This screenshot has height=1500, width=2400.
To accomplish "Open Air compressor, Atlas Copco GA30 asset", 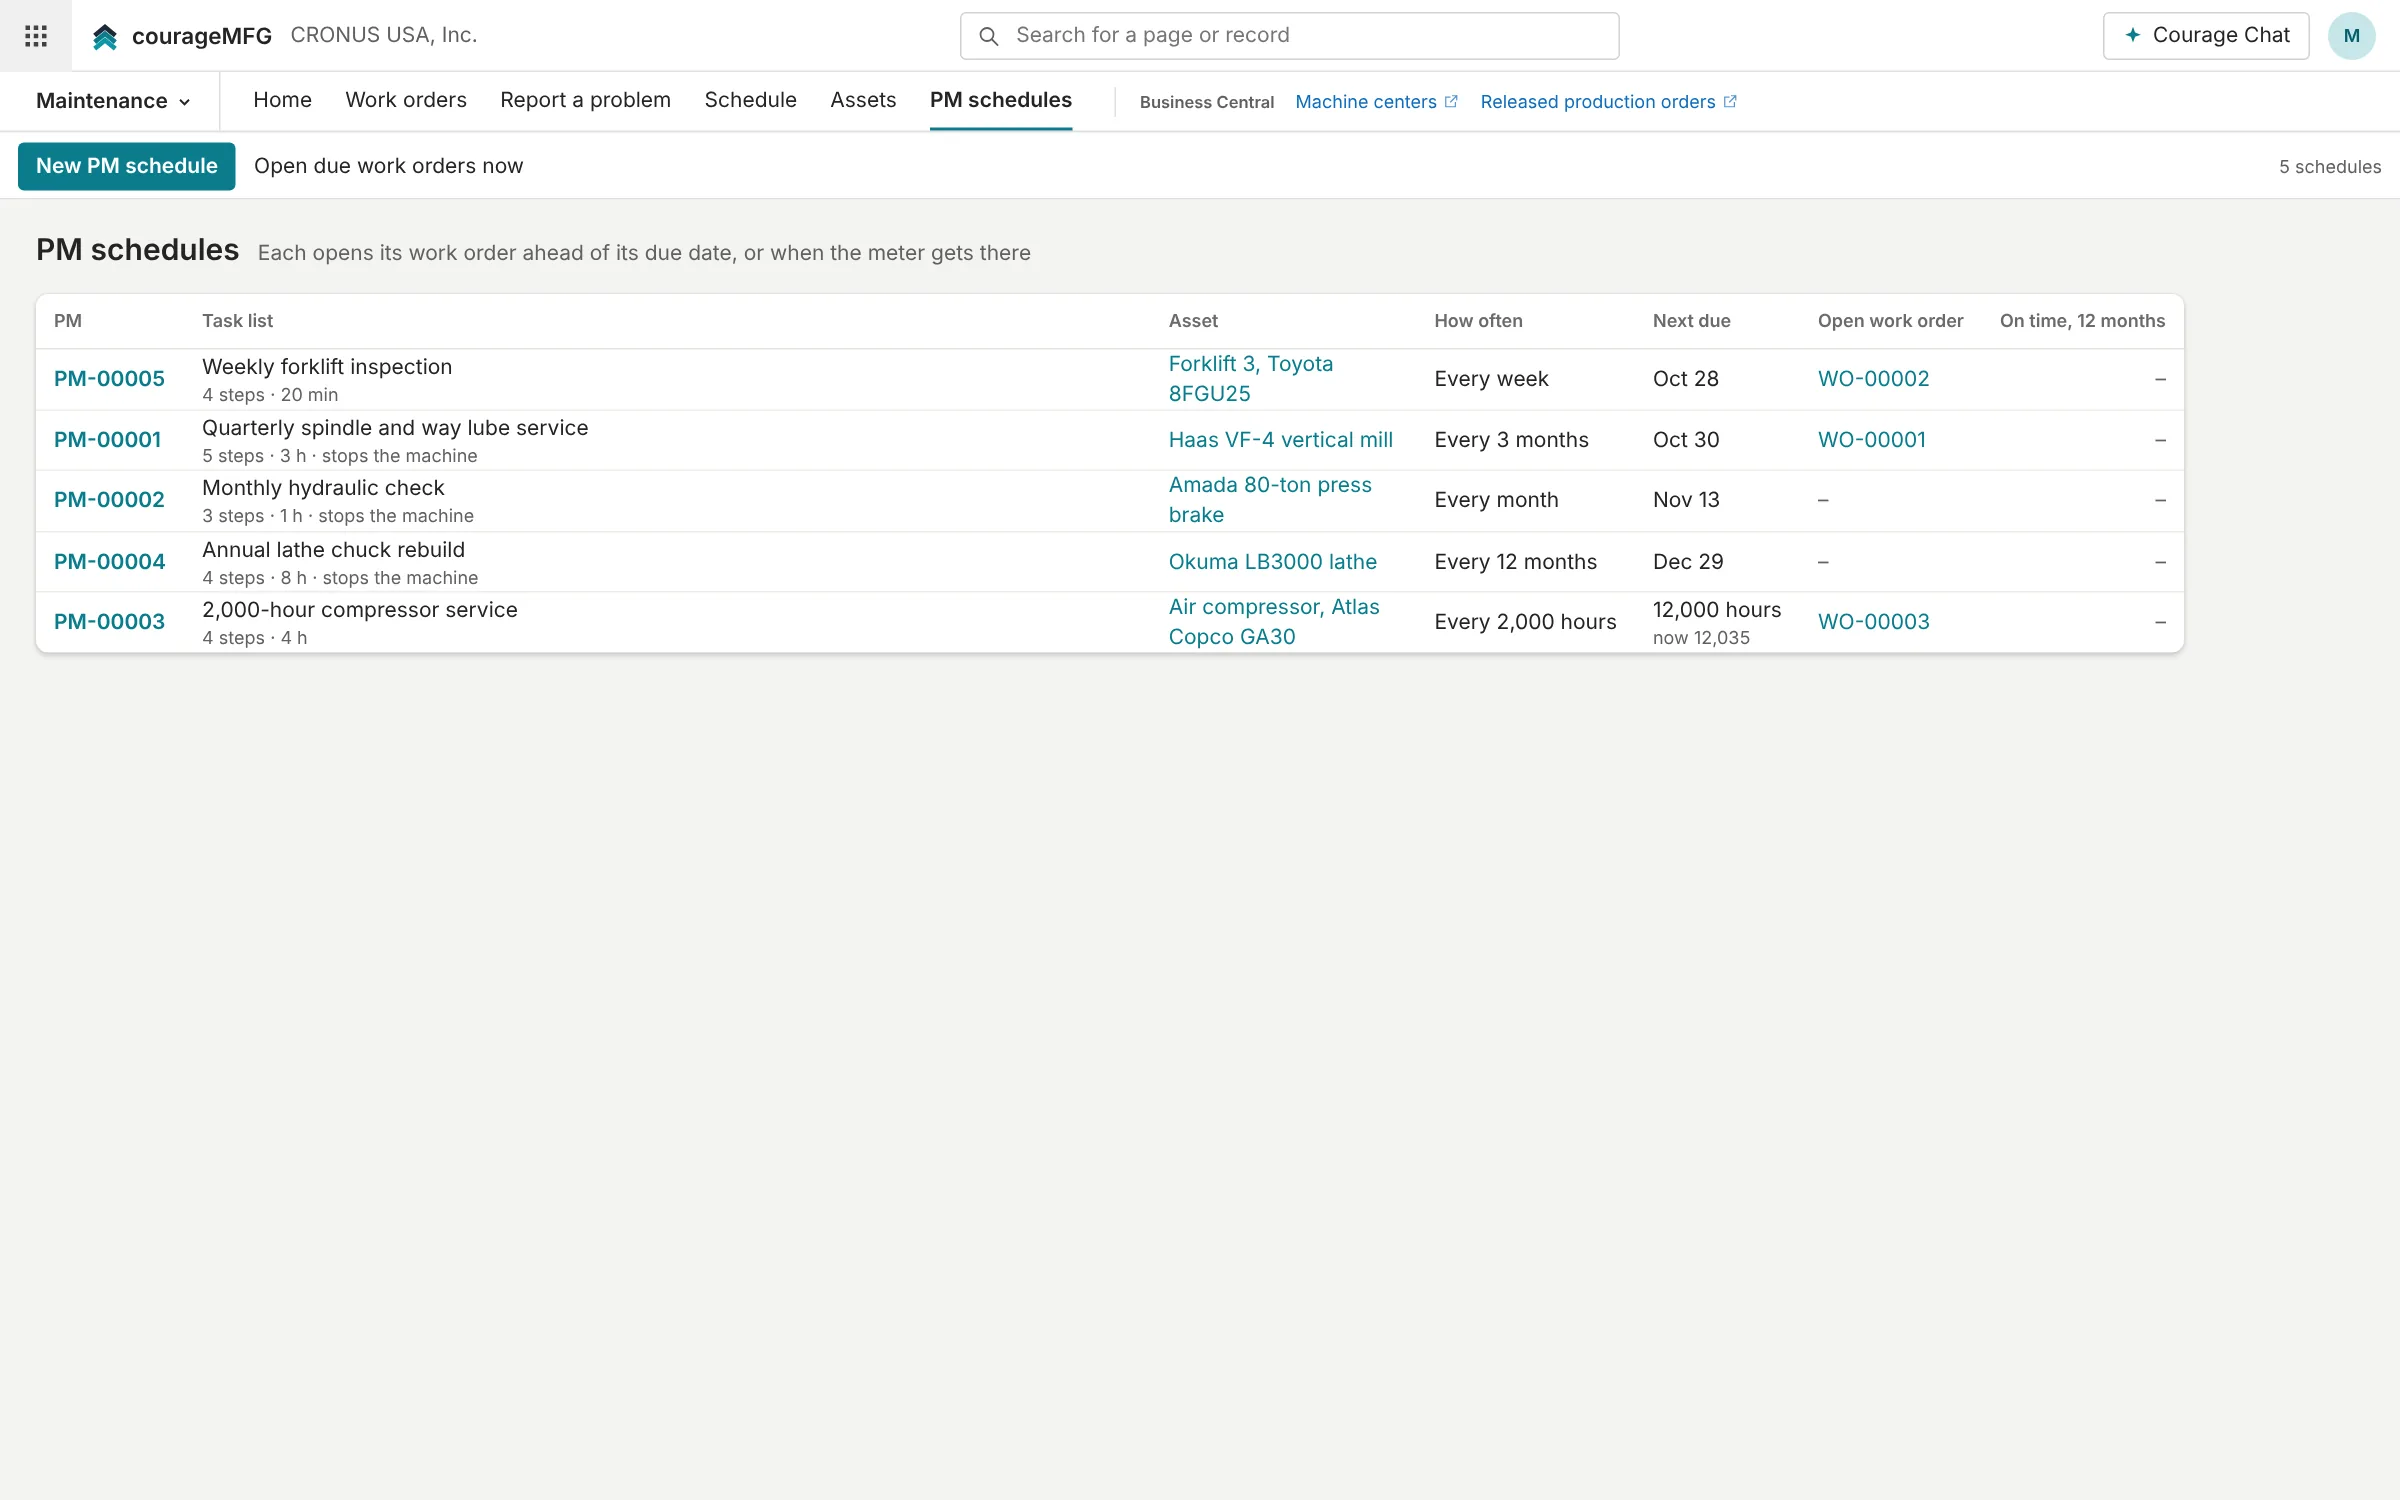I will coord(1274,622).
